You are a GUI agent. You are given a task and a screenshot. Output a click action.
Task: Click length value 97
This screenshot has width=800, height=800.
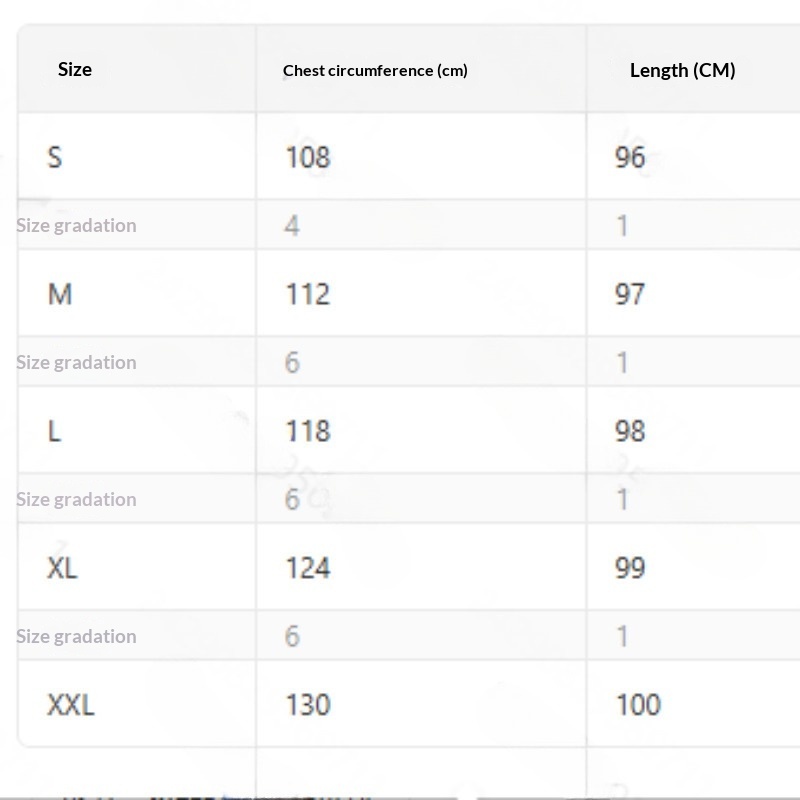pyautogui.click(x=630, y=294)
